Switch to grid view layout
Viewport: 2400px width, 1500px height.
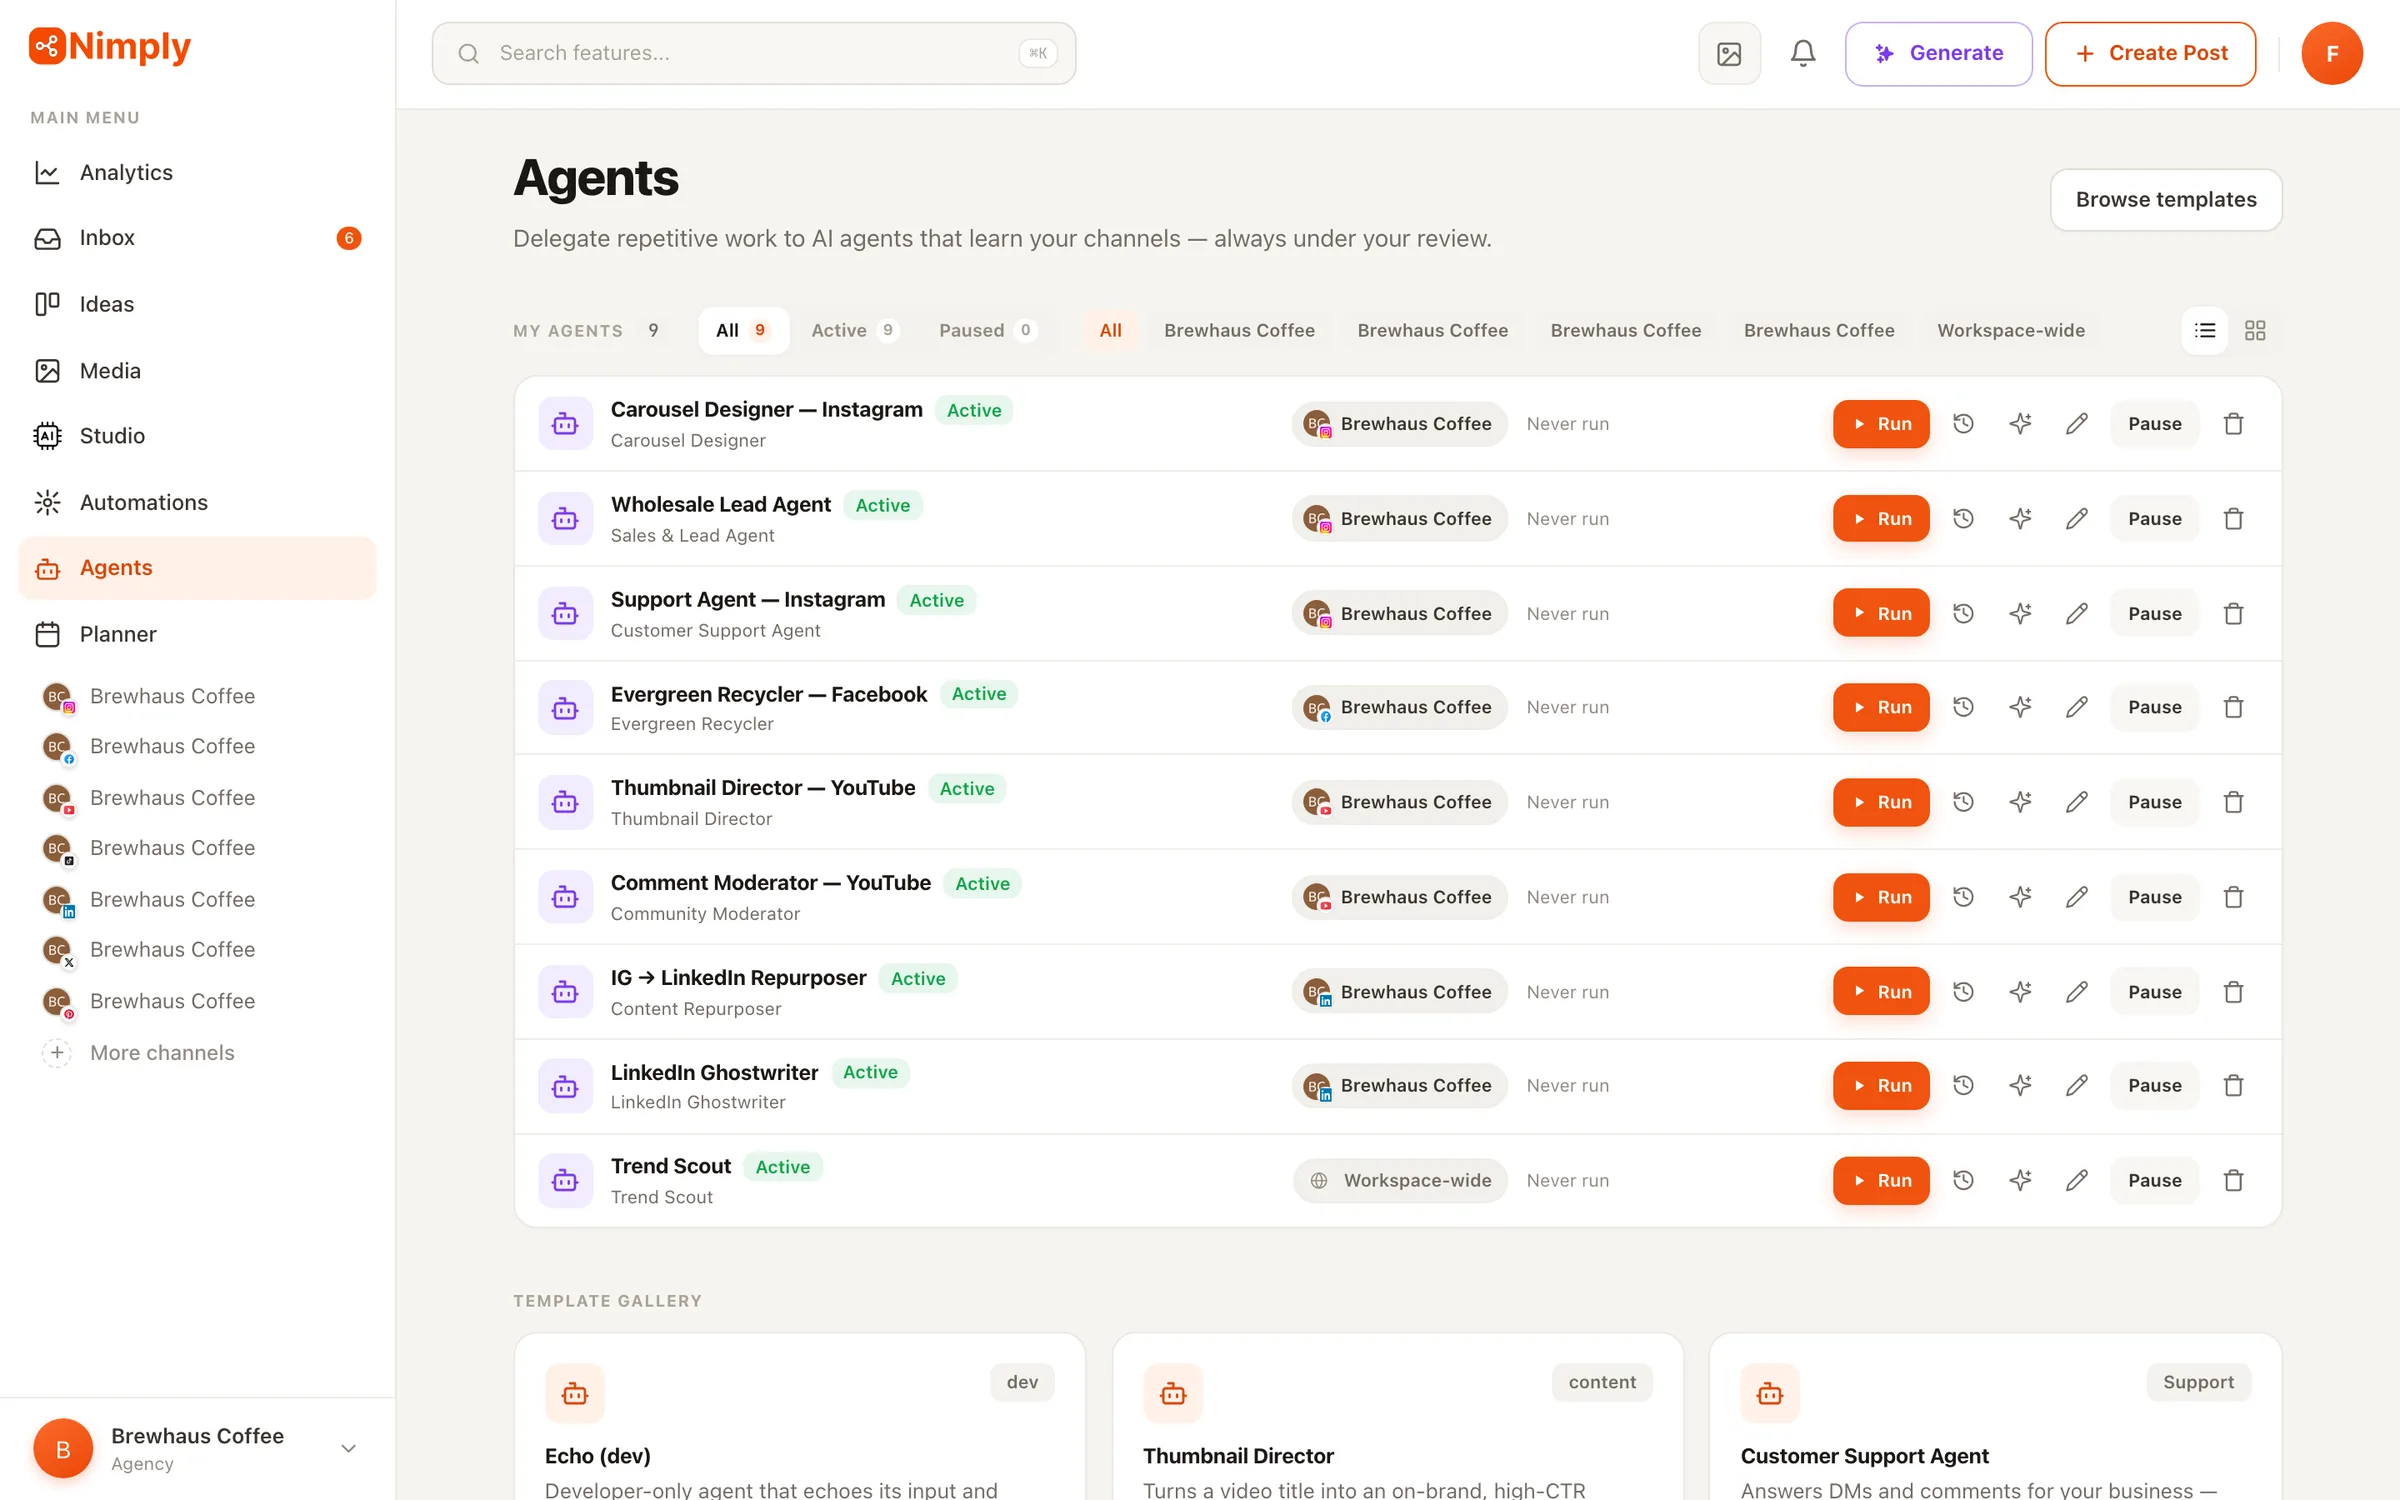[2255, 330]
